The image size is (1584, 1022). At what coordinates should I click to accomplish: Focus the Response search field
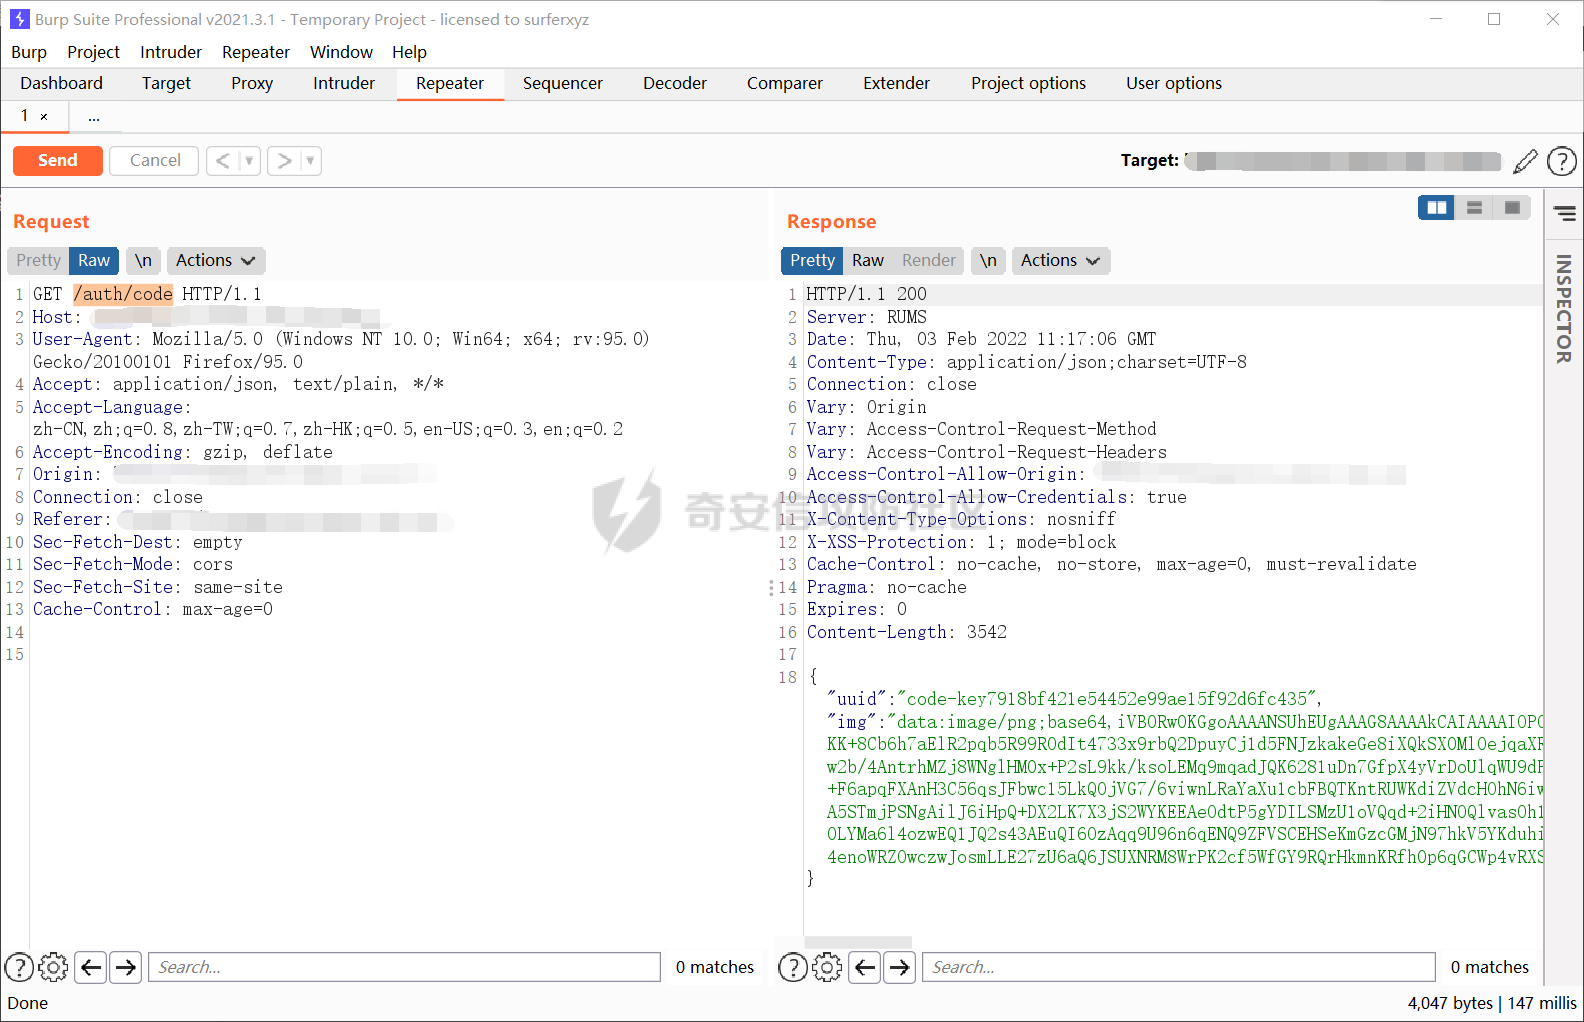[x=1178, y=967]
